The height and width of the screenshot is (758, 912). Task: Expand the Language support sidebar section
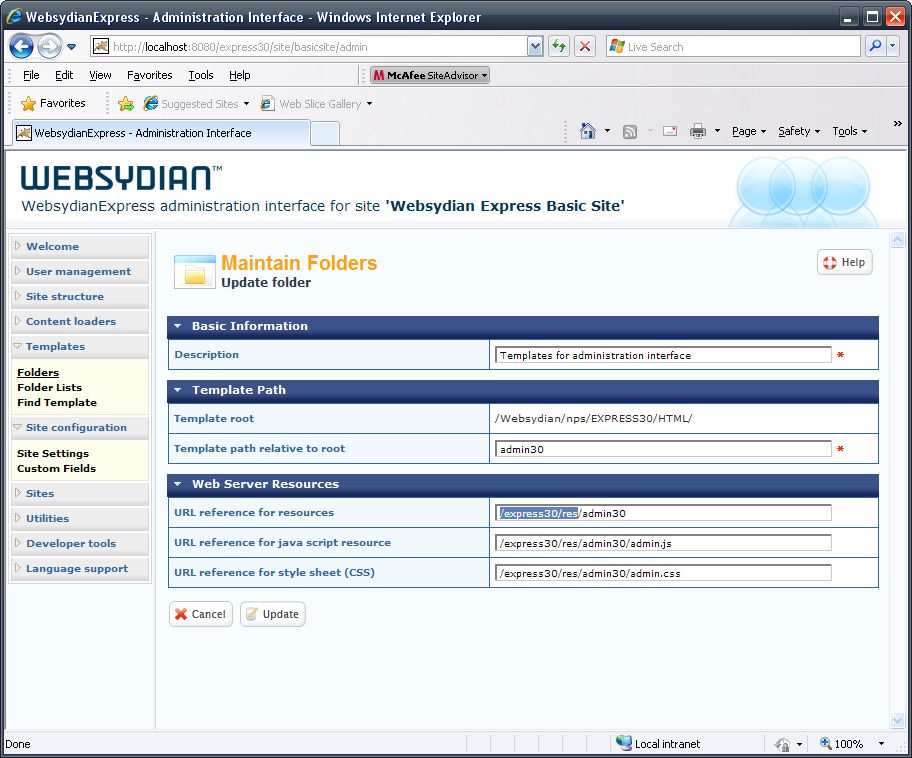coord(80,568)
